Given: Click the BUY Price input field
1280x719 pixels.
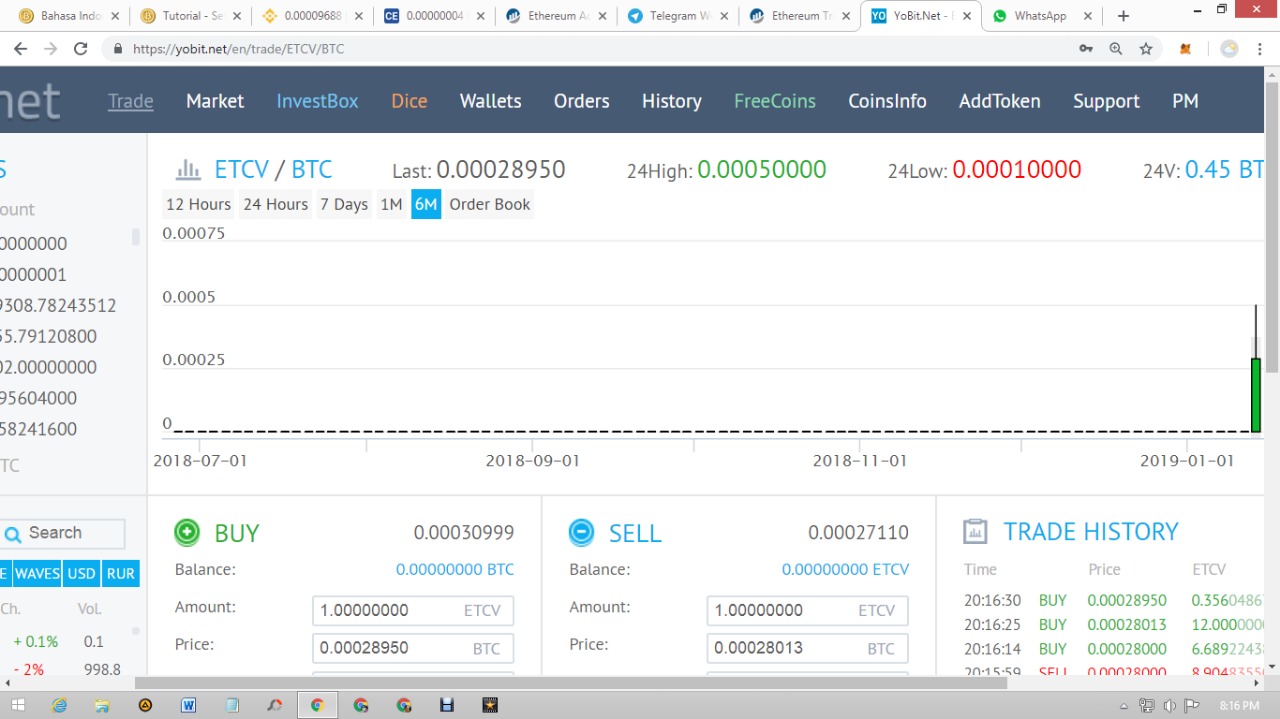Looking at the screenshot, I should point(413,648).
